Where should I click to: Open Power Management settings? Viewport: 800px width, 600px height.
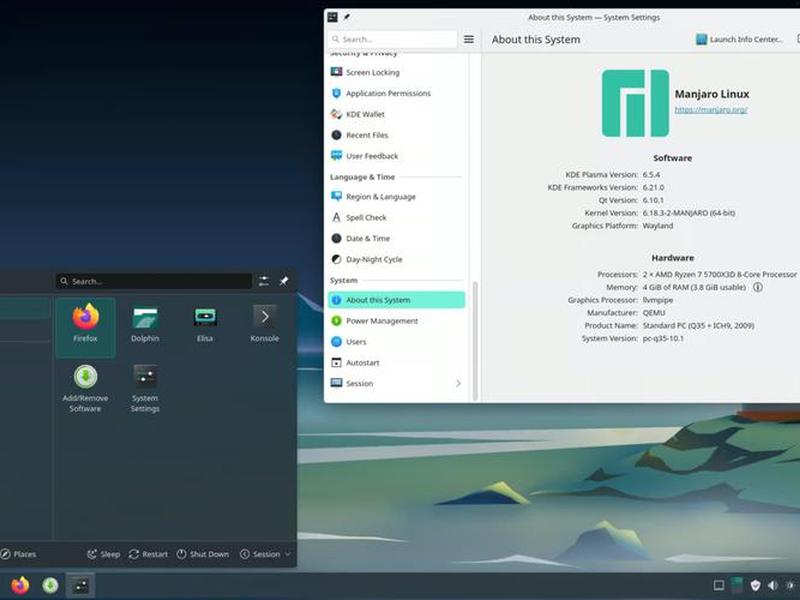click(x=396, y=321)
